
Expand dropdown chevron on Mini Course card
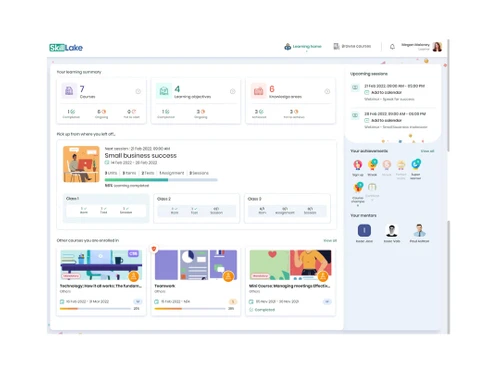[327, 302]
